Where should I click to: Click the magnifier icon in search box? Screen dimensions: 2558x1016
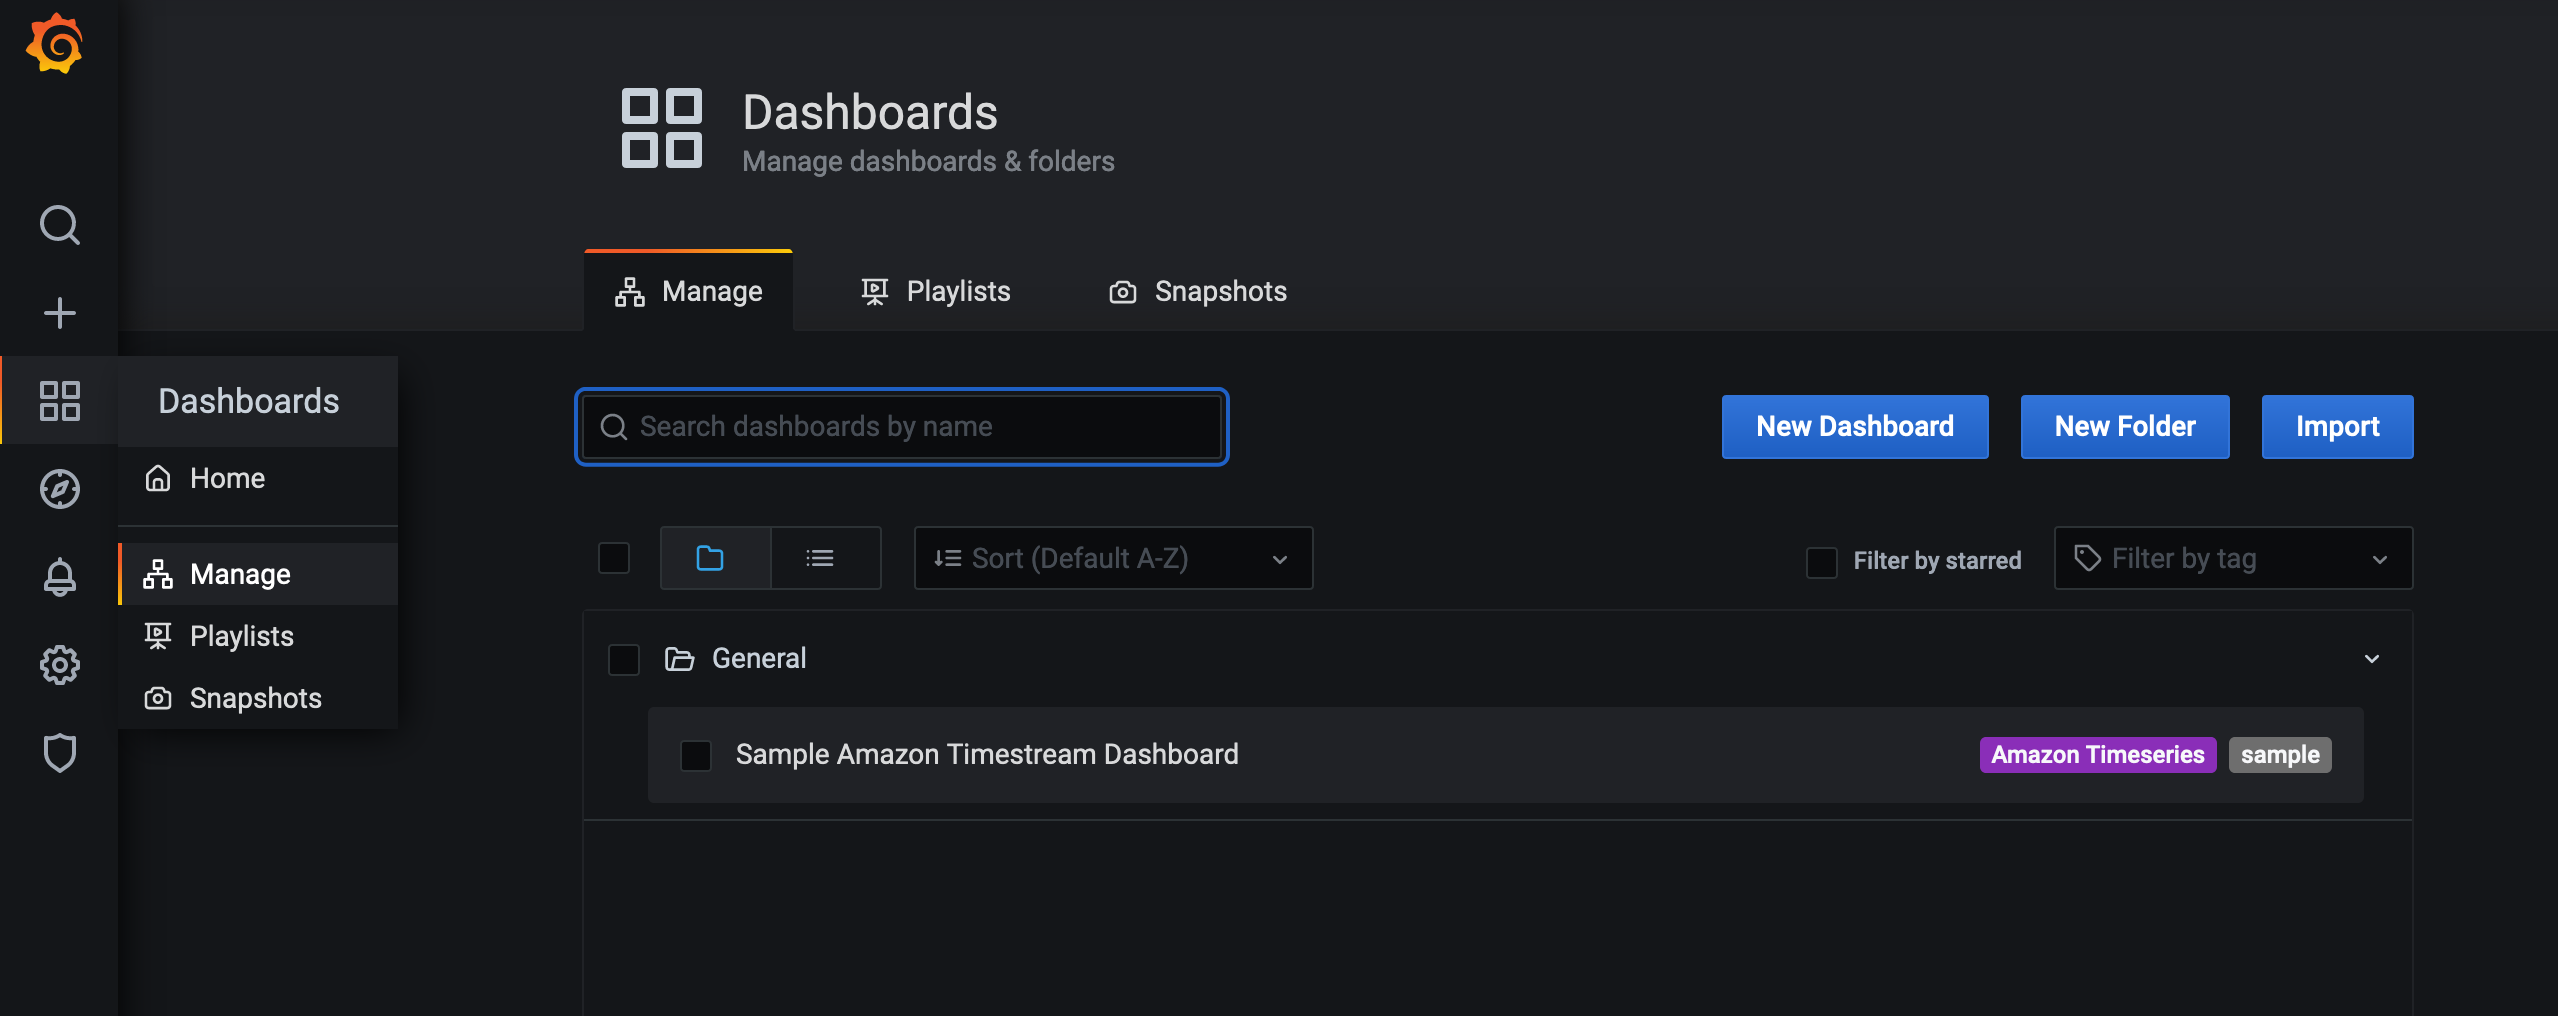(613, 427)
